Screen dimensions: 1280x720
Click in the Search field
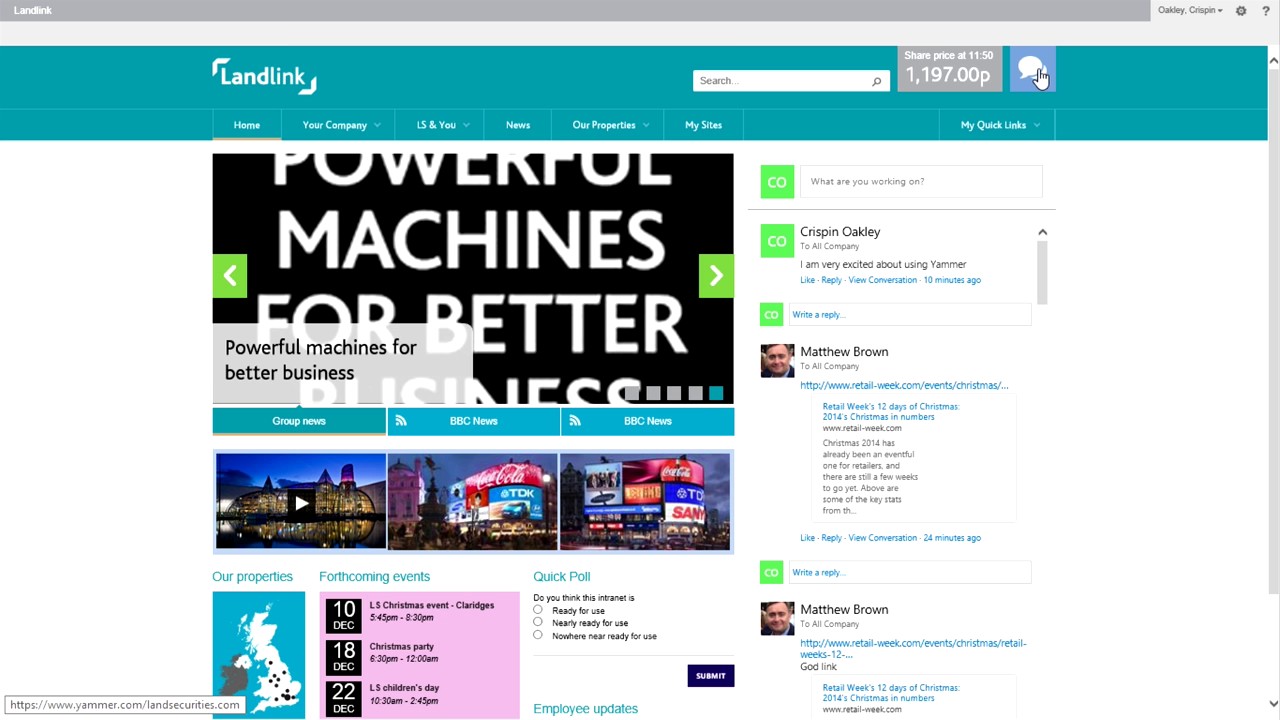pyautogui.click(x=781, y=81)
